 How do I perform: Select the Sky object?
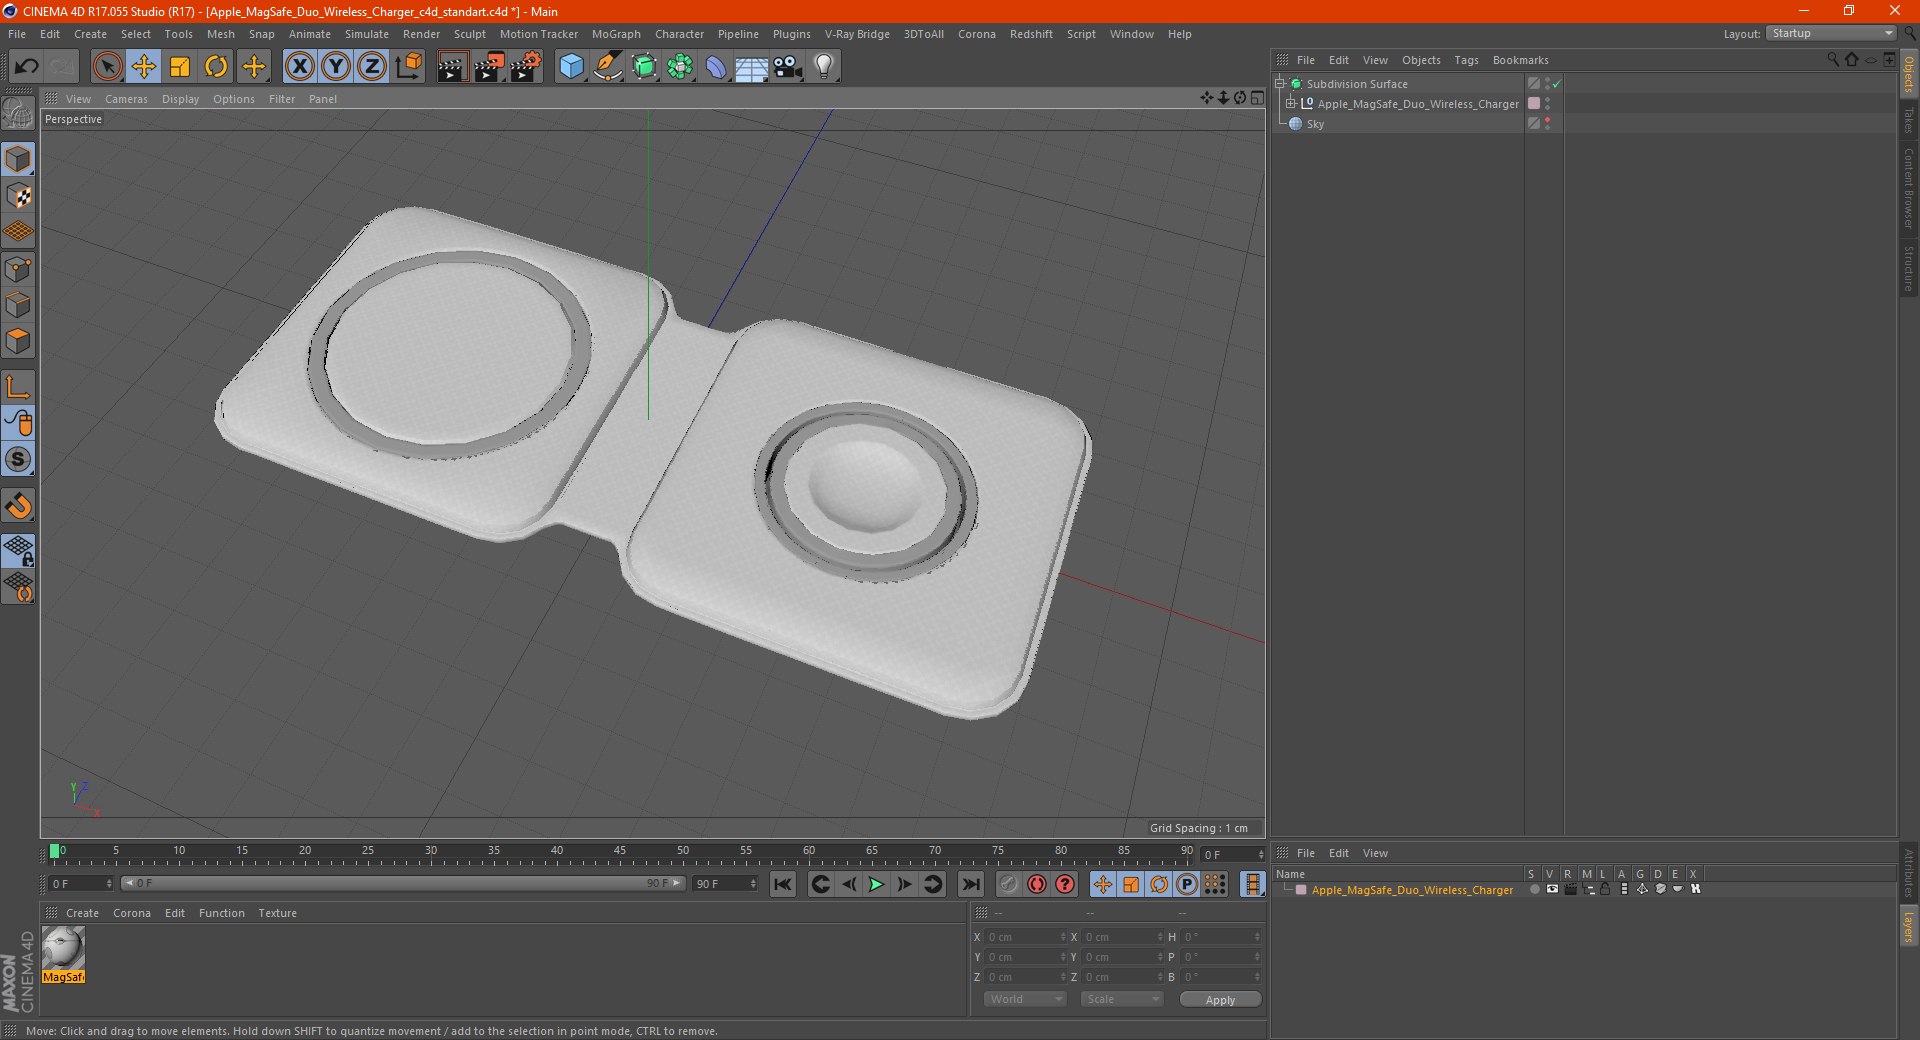(1315, 124)
